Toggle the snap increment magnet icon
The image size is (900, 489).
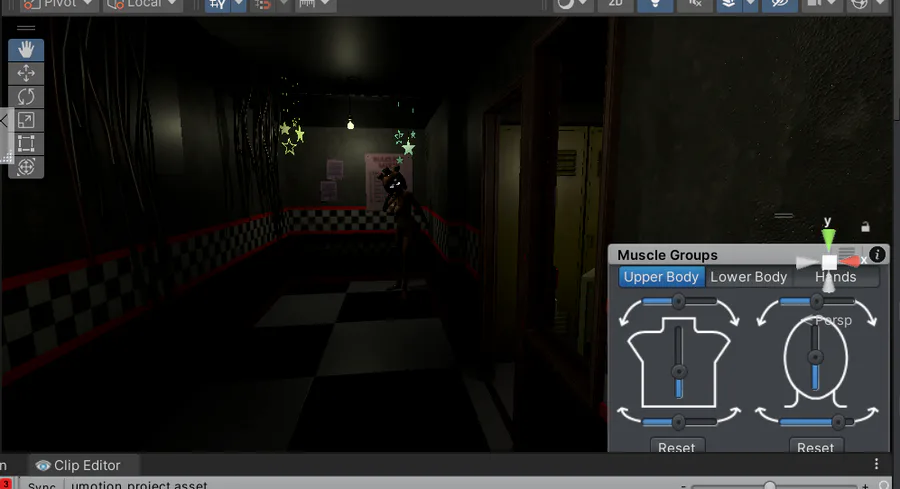pos(263,5)
